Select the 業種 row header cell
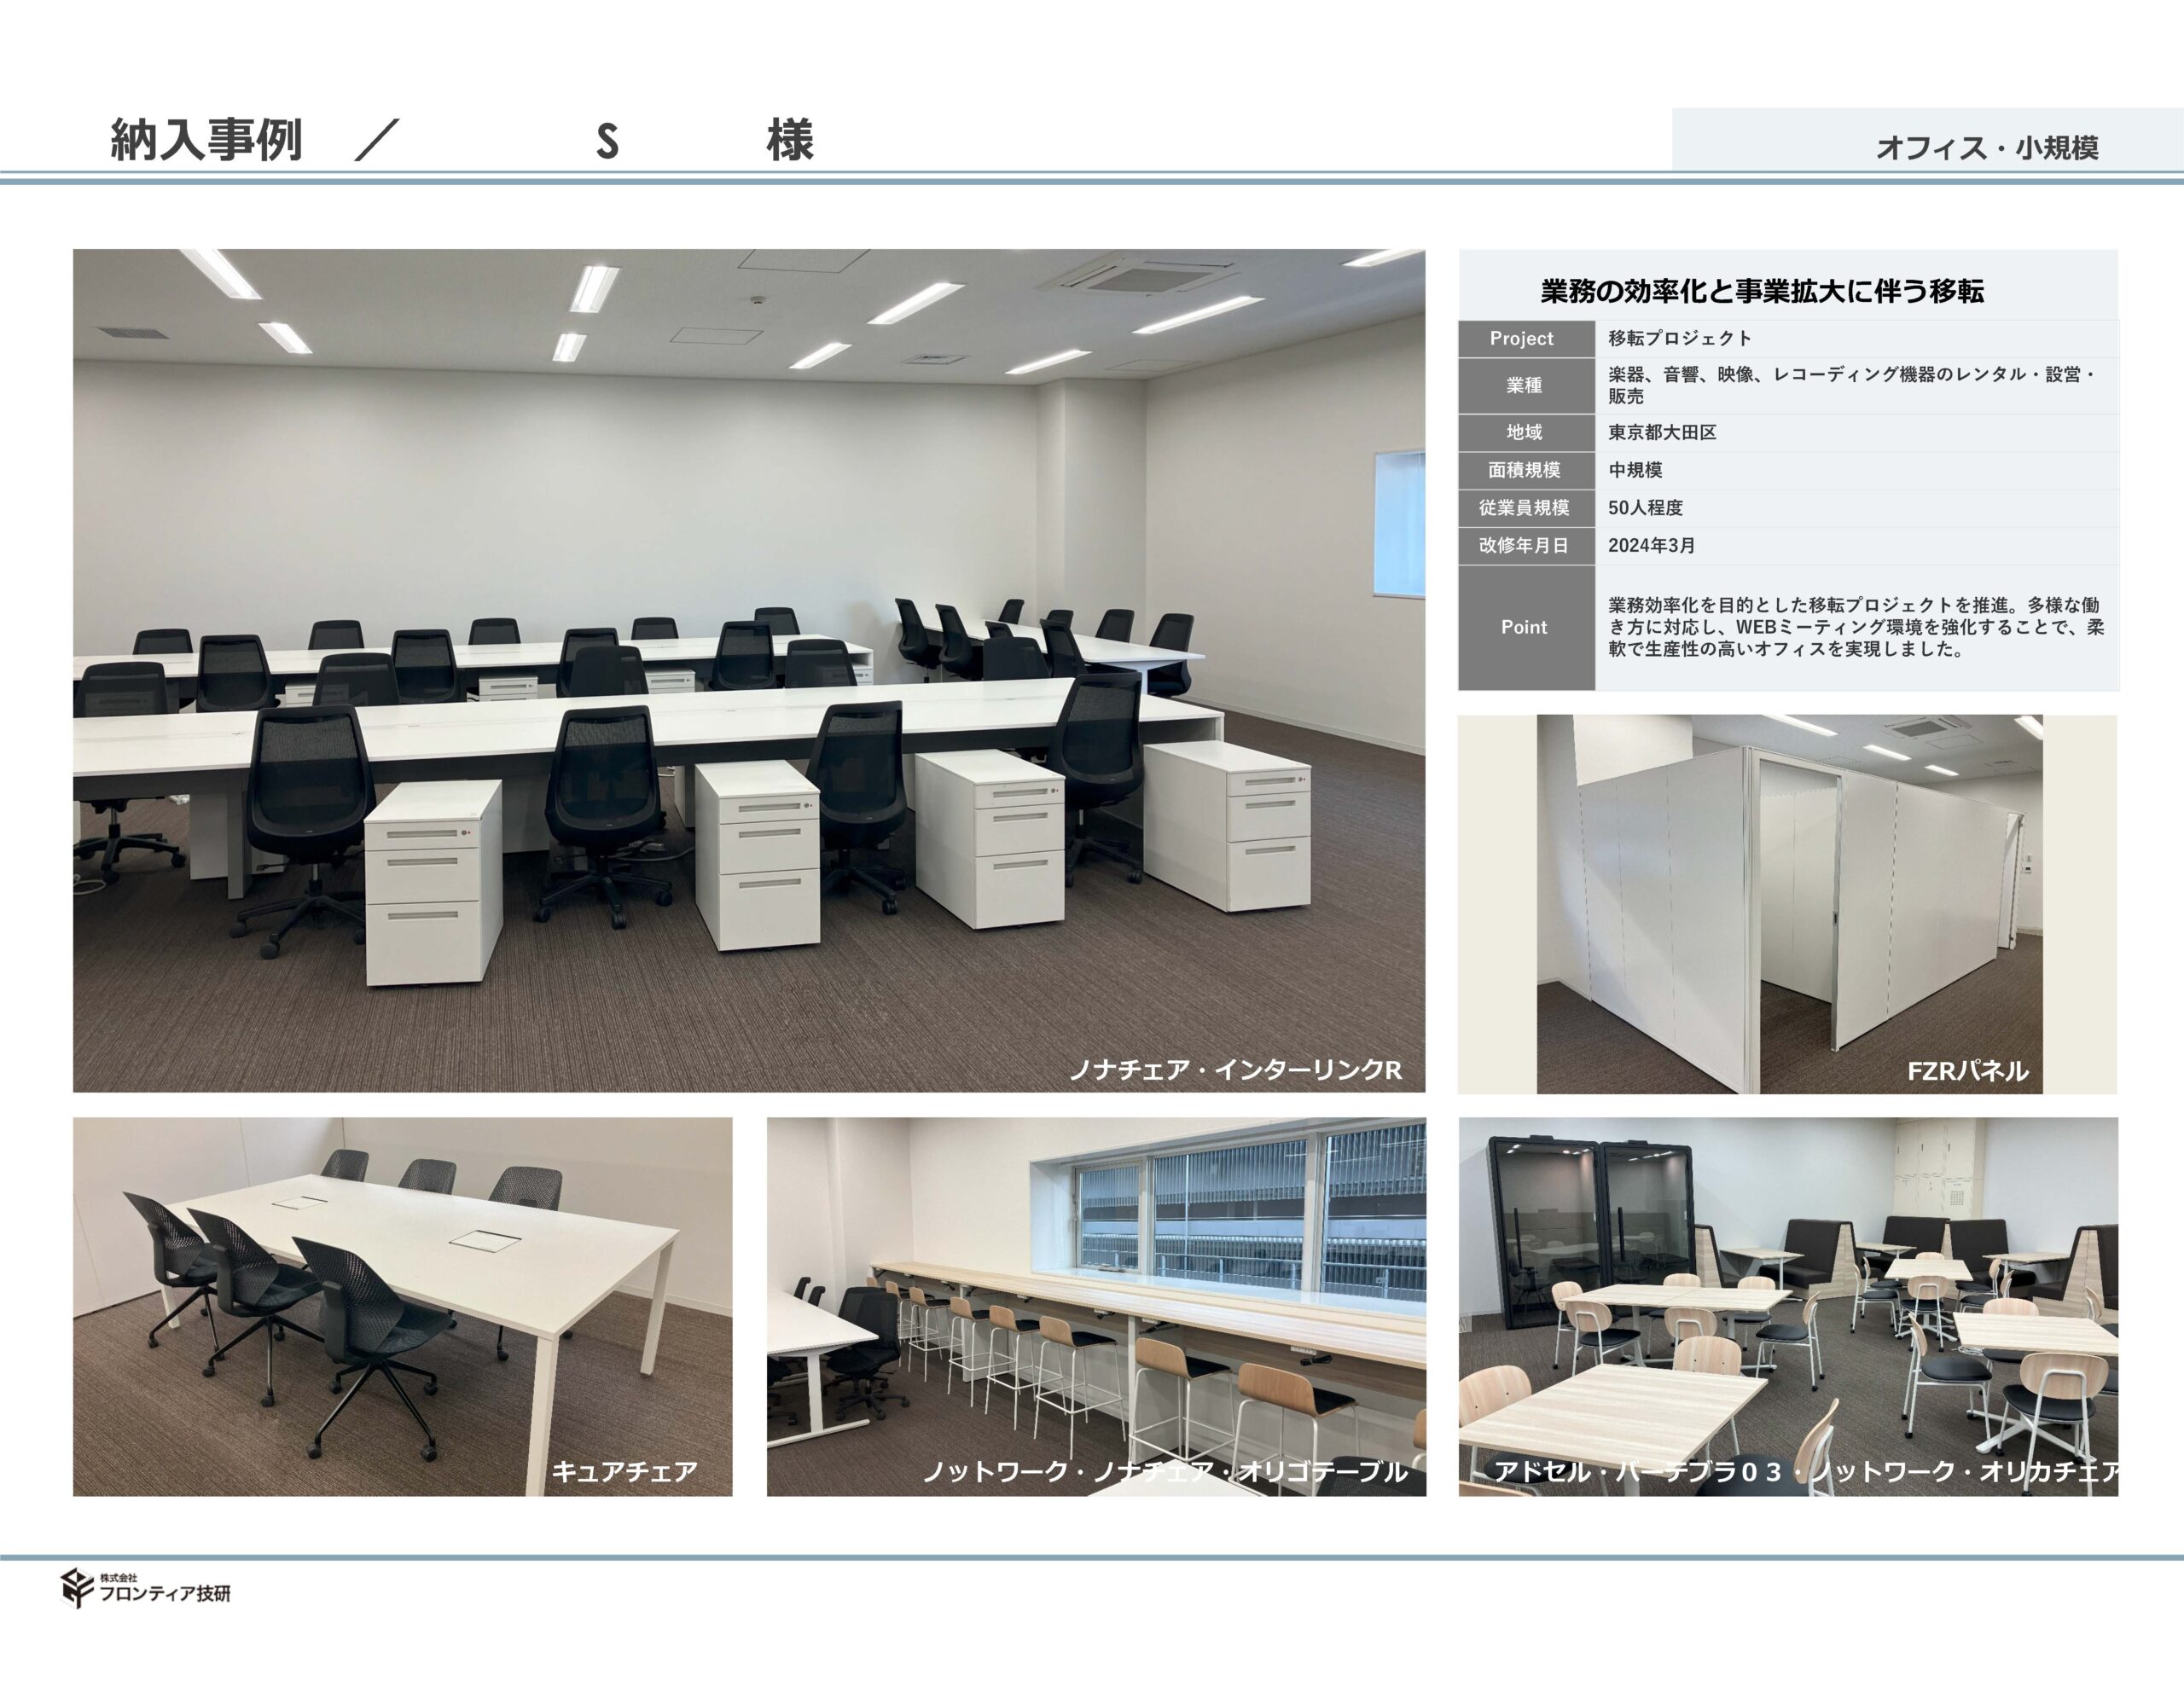 pos(1523,385)
